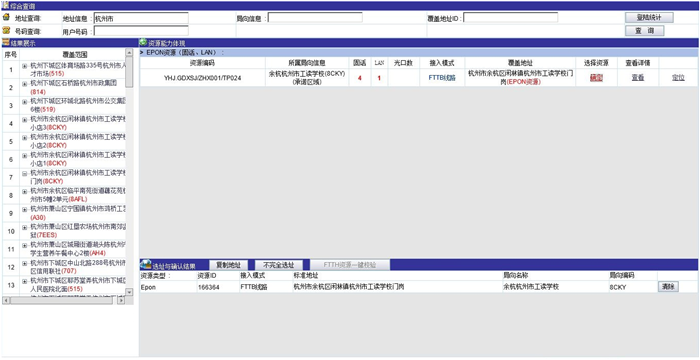
Task: Click the 登陆统计 button
Action: coord(649,17)
